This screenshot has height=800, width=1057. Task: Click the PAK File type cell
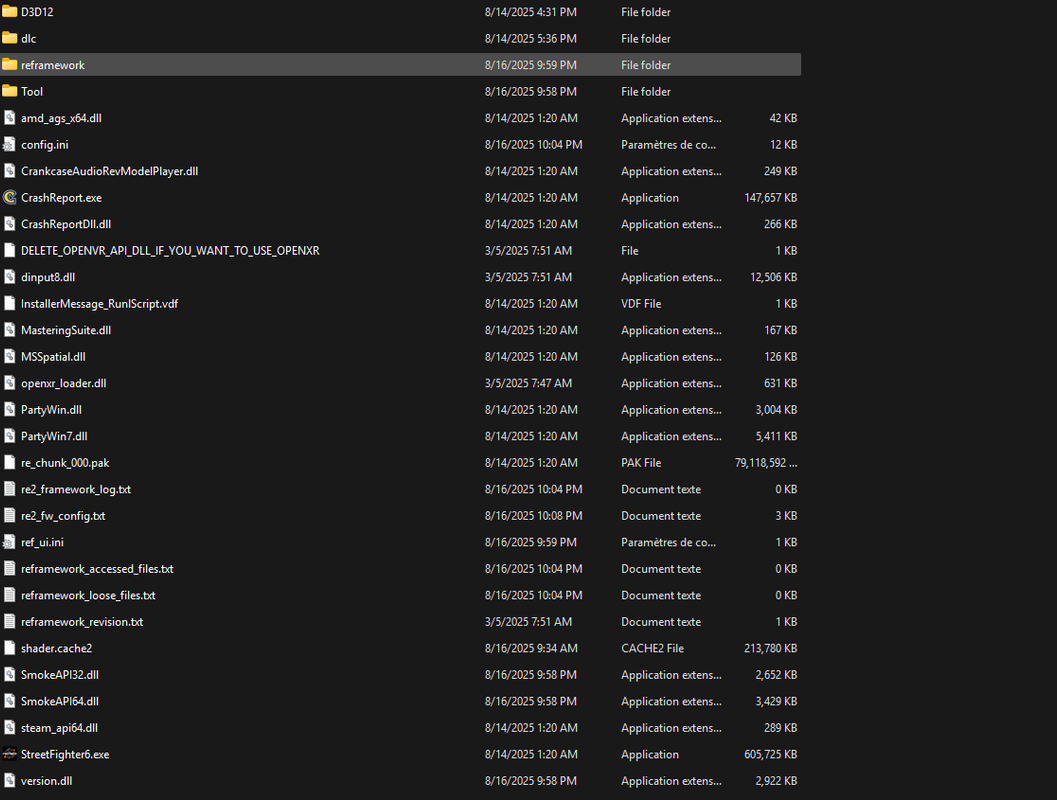pyautogui.click(x=641, y=462)
